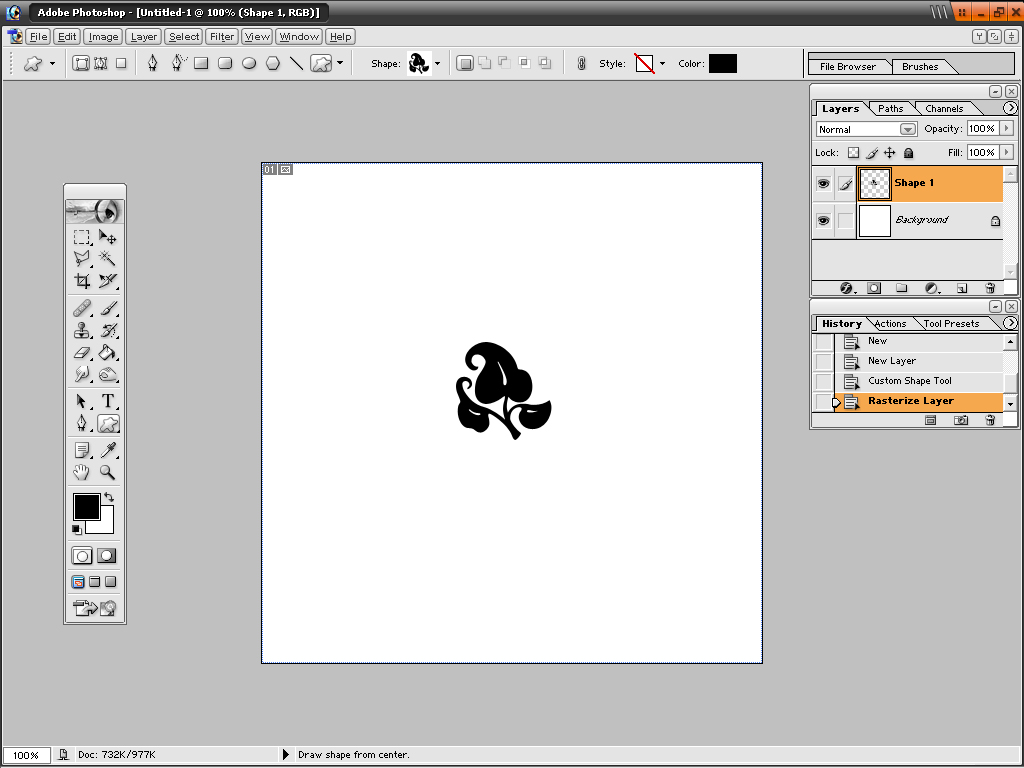Open the Filter menu

pyautogui.click(x=222, y=37)
